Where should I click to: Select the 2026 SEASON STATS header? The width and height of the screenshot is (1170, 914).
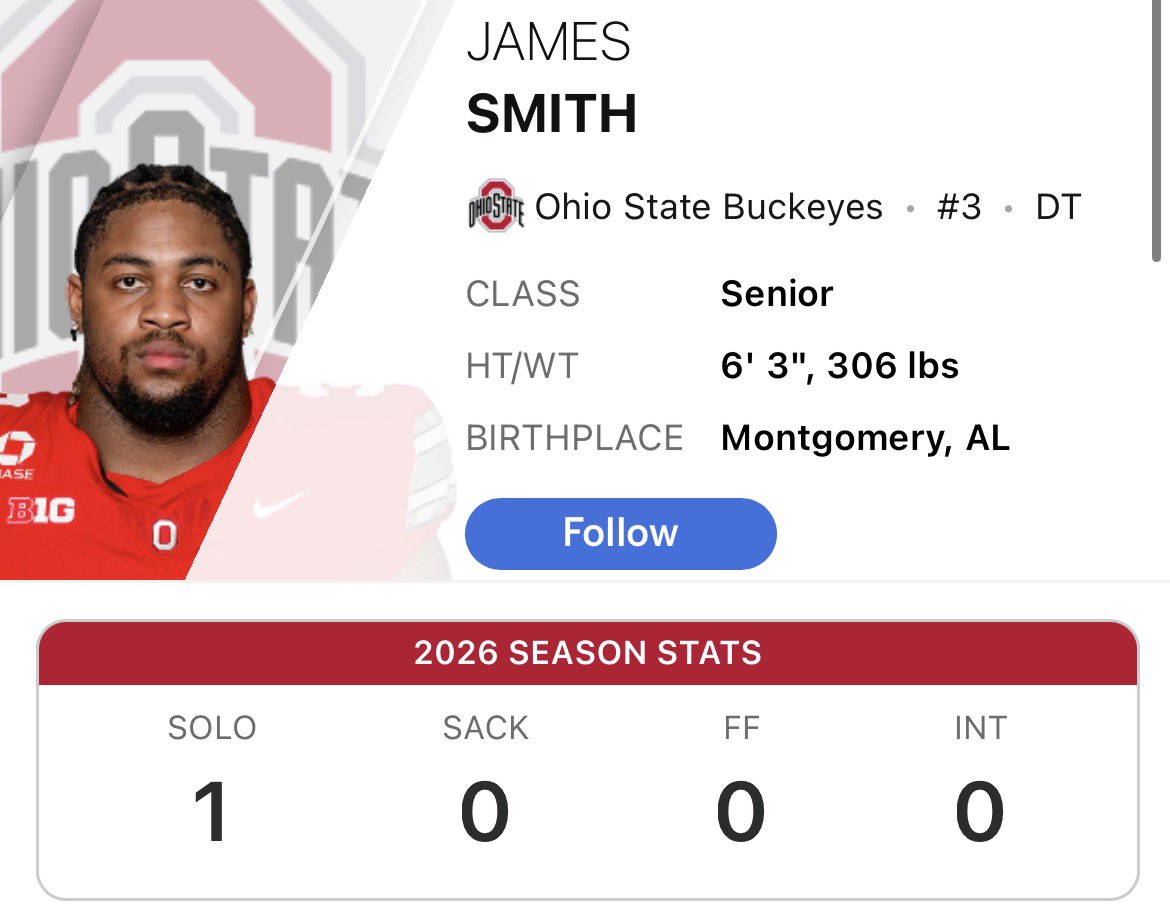point(588,653)
